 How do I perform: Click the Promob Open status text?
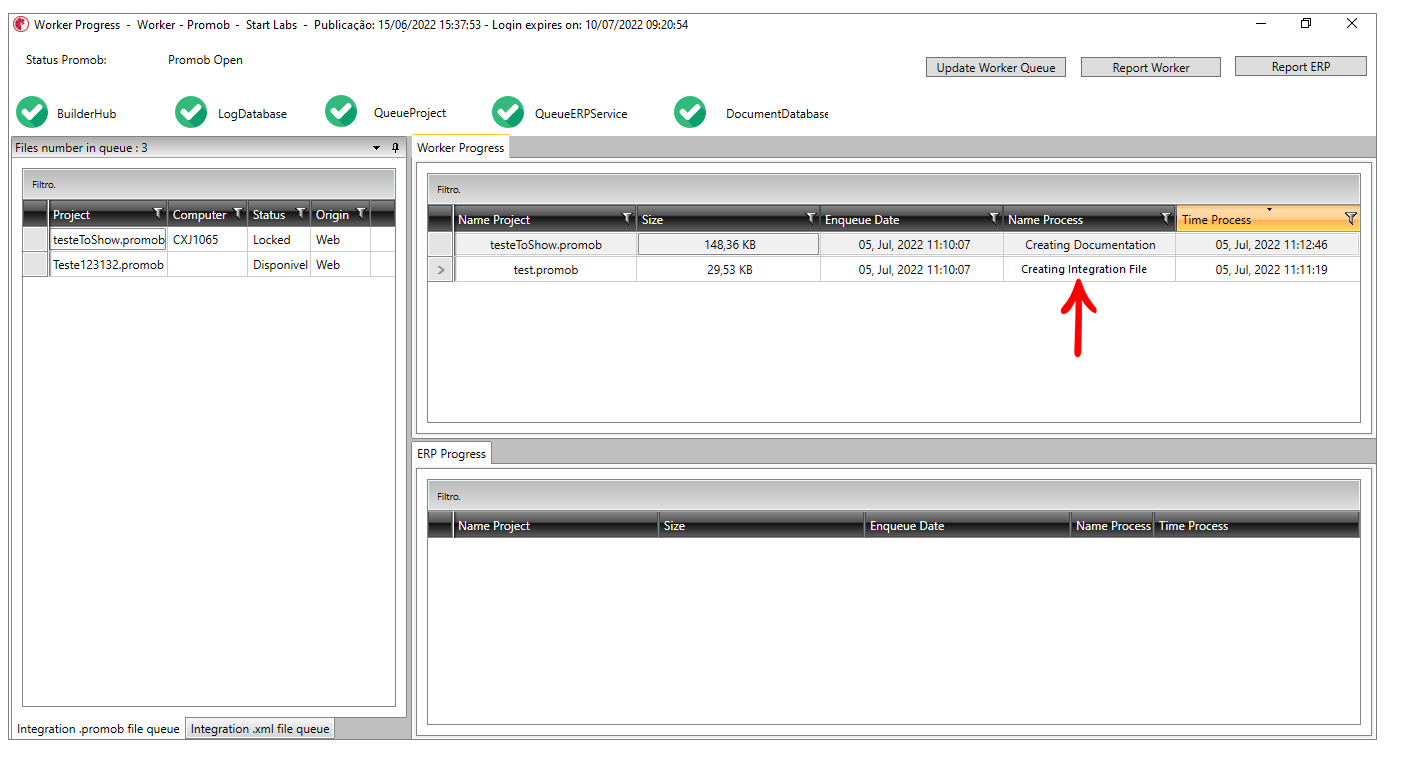click(205, 60)
